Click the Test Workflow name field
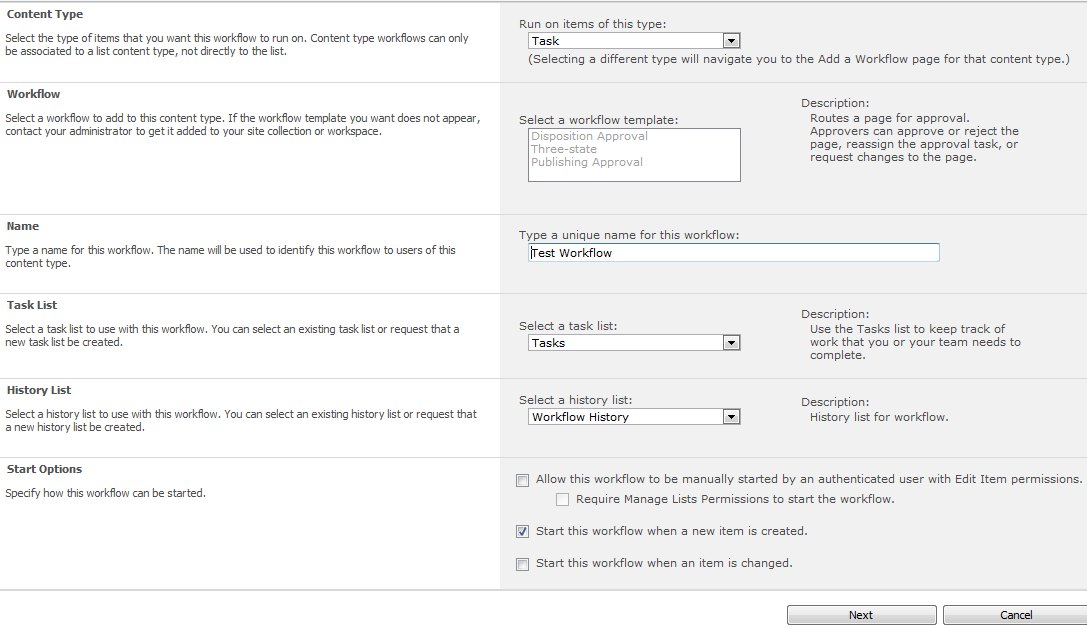Viewport: 1087px width, 630px height. pyautogui.click(x=734, y=253)
